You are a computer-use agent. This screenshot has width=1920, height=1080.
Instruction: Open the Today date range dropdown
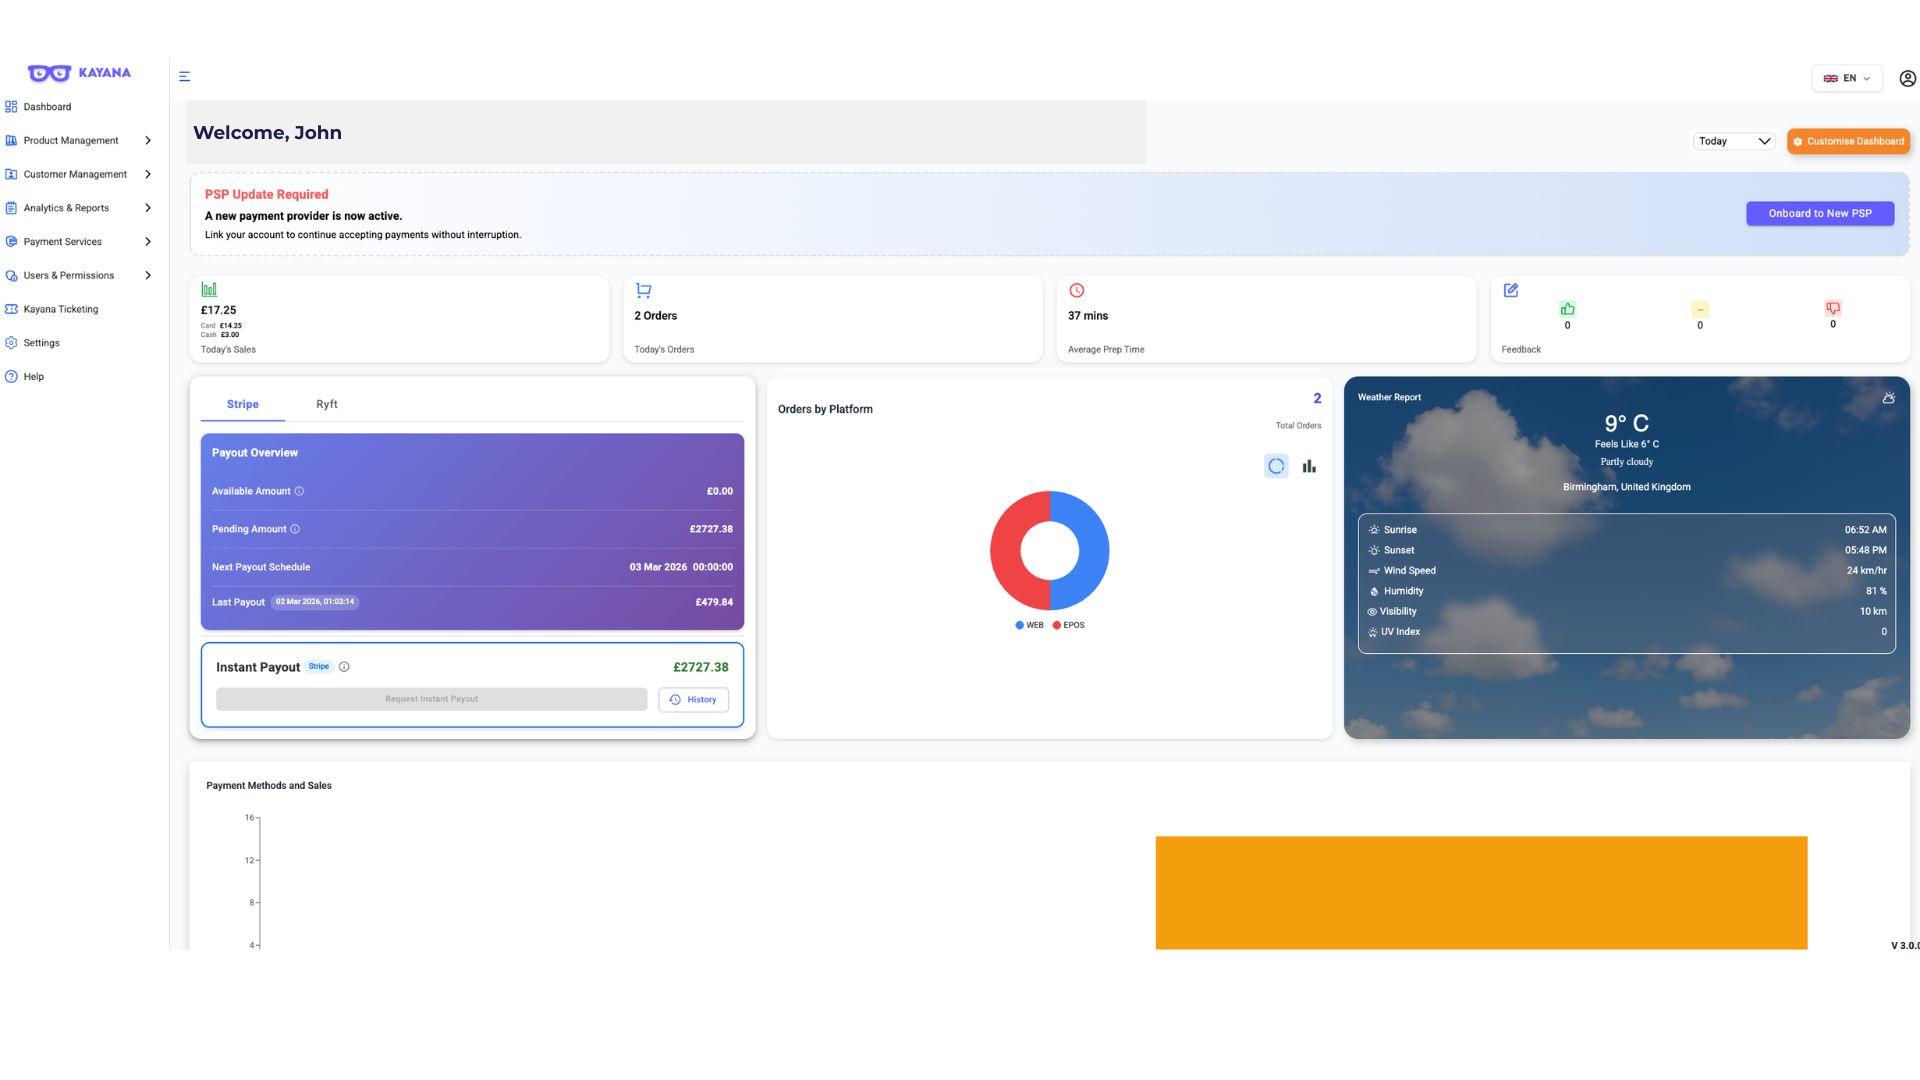(1734, 142)
